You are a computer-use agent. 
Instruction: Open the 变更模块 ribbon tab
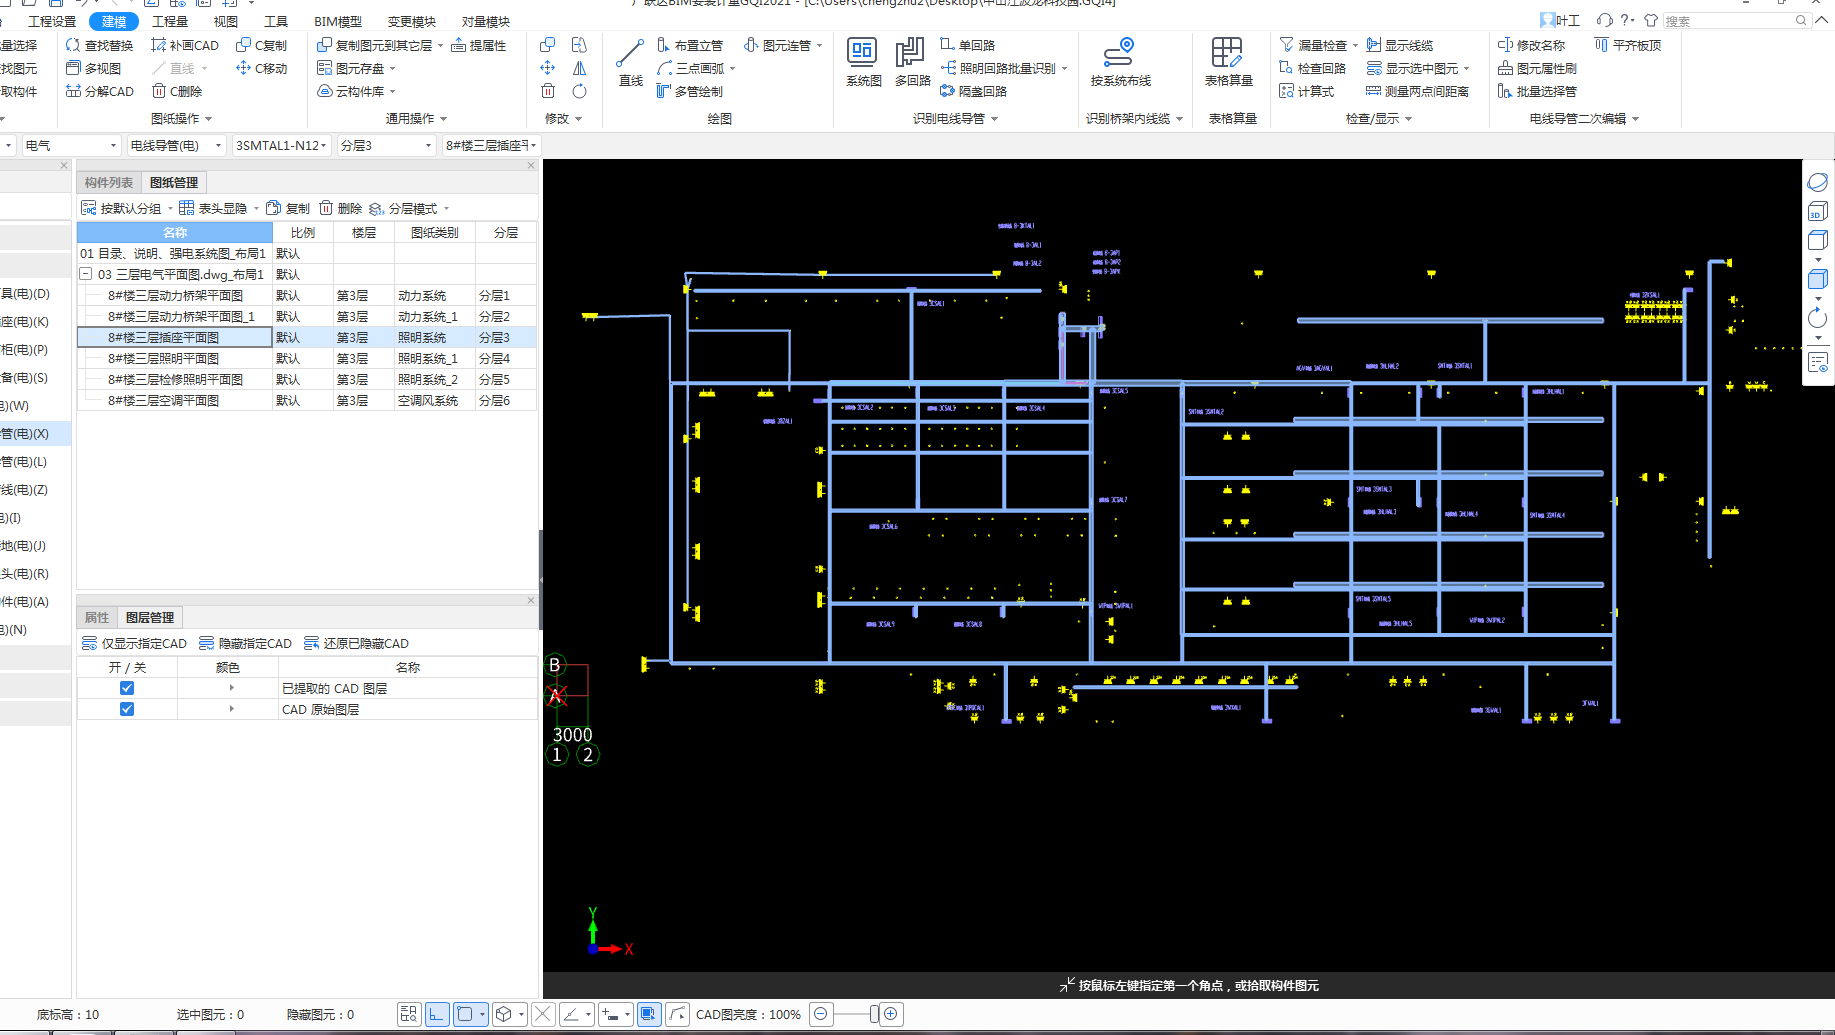tap(412, 21)
